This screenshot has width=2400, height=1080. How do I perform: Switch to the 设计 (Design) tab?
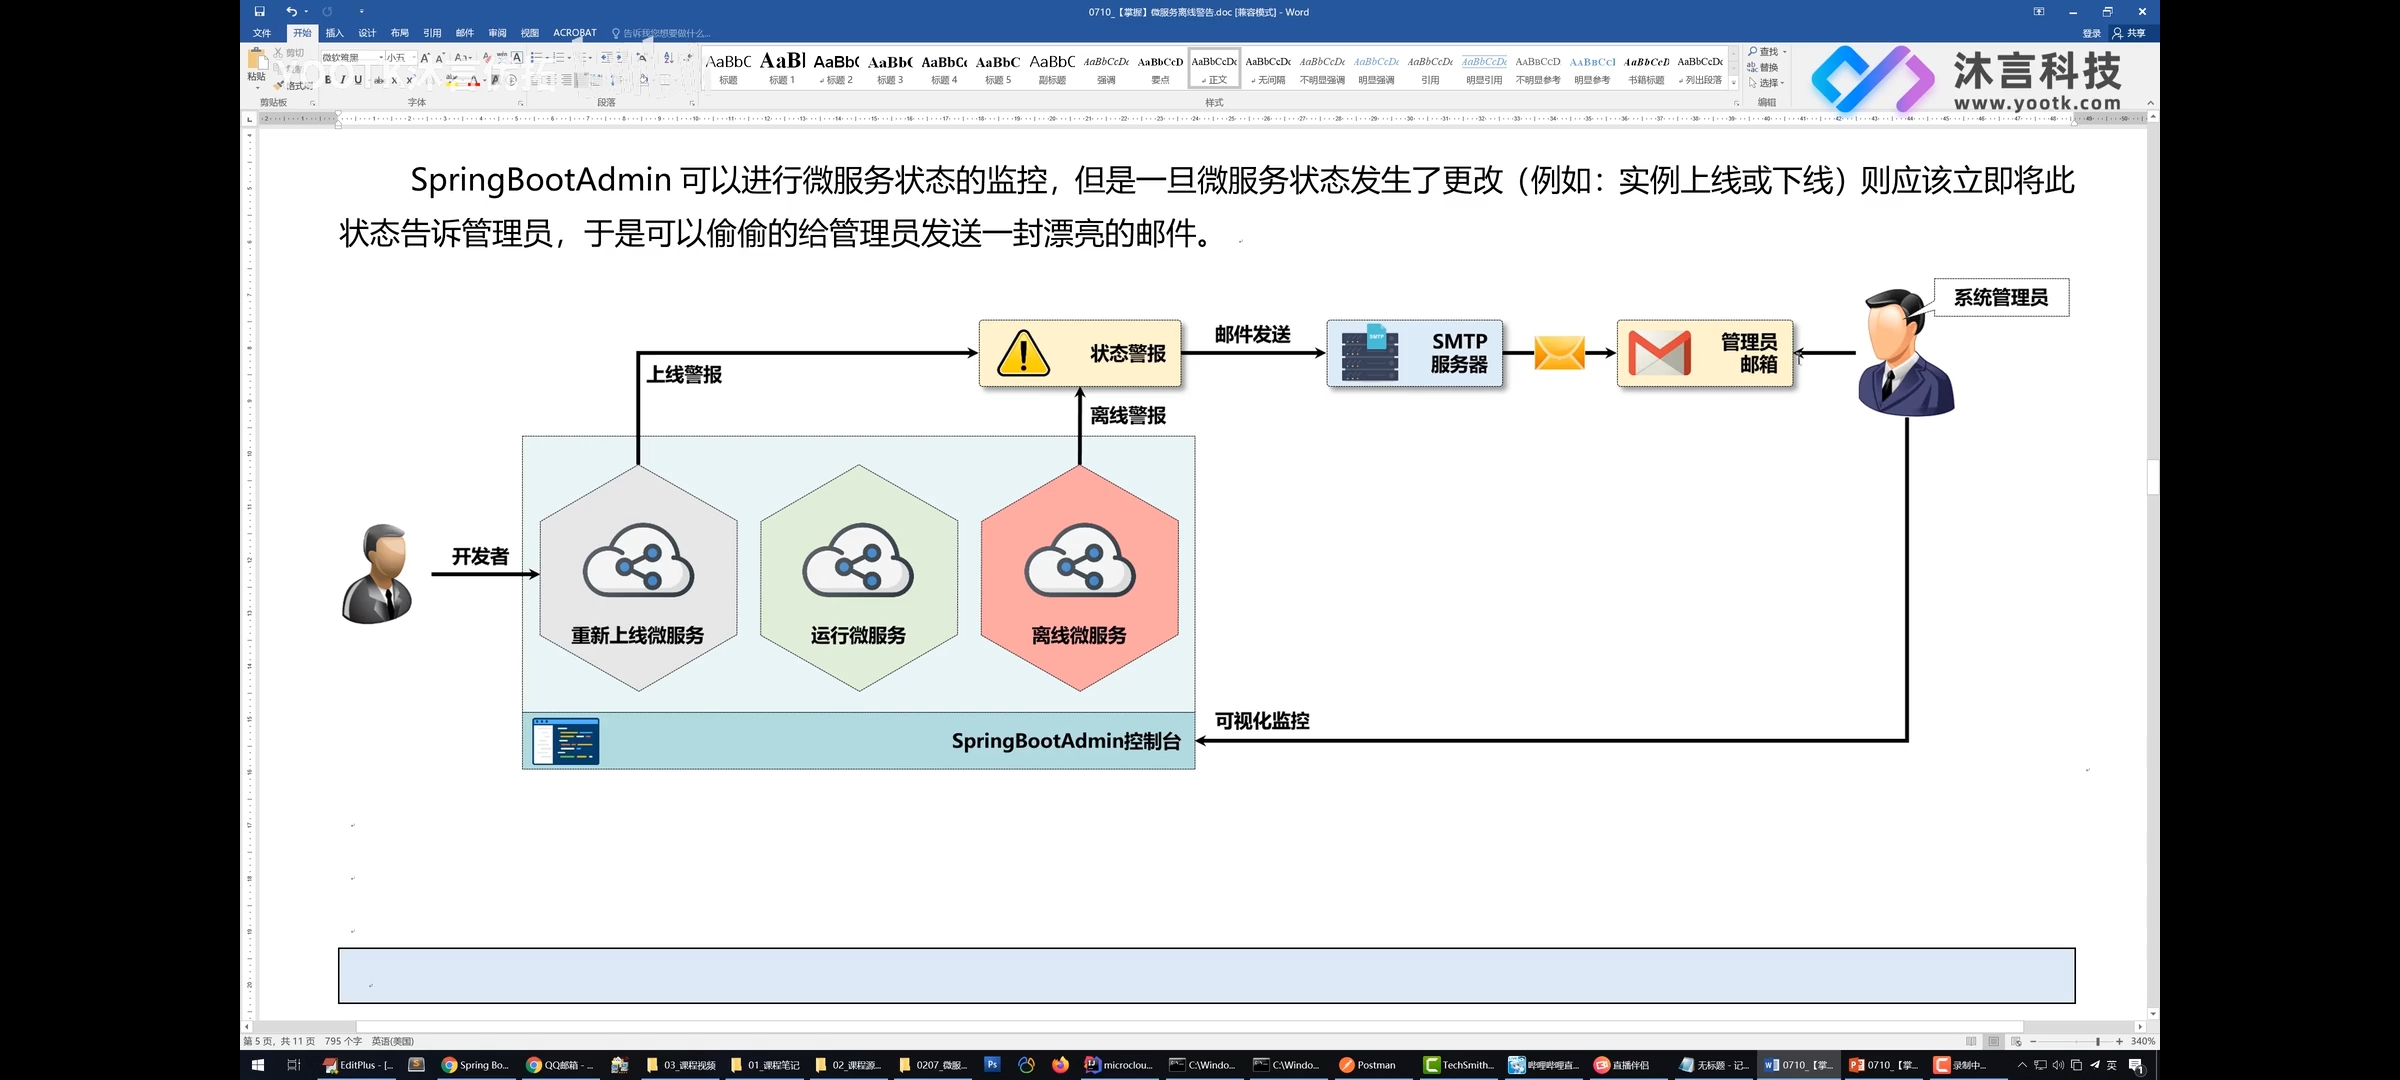pyautogui.click(x=367, y=33)
